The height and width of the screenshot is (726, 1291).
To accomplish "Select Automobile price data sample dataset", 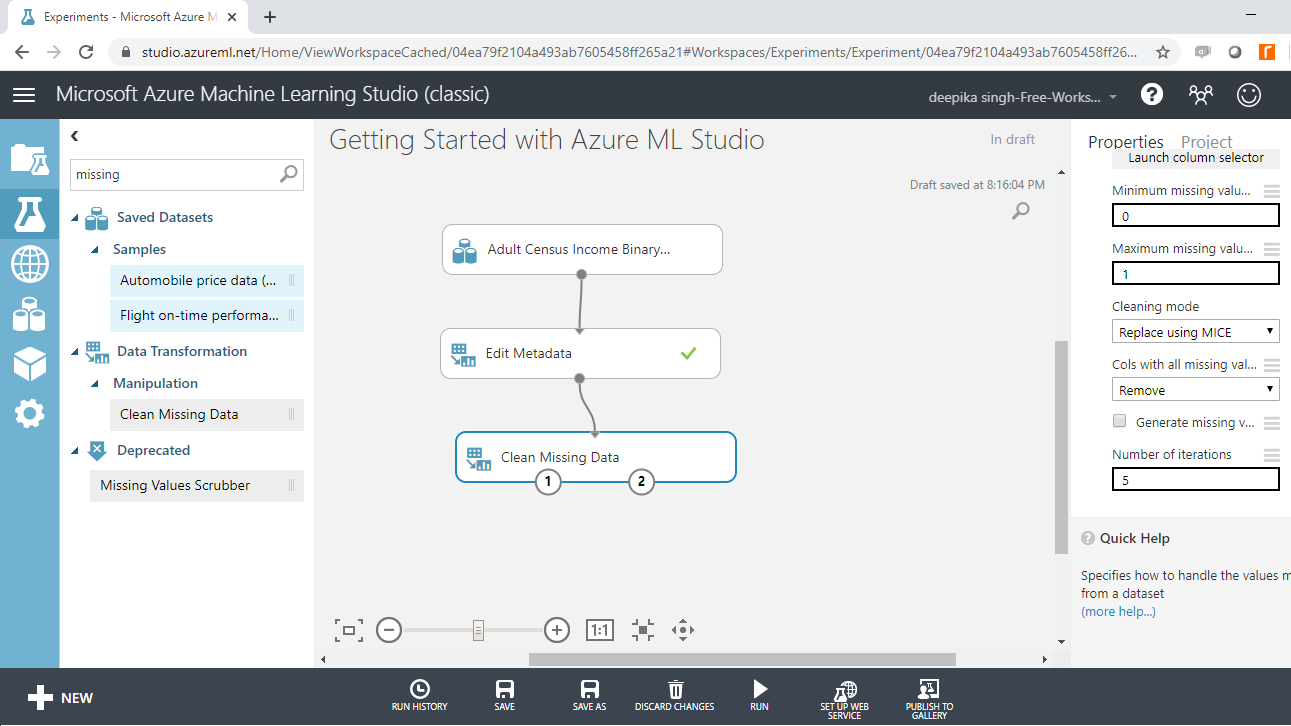I will click(207, 281).
